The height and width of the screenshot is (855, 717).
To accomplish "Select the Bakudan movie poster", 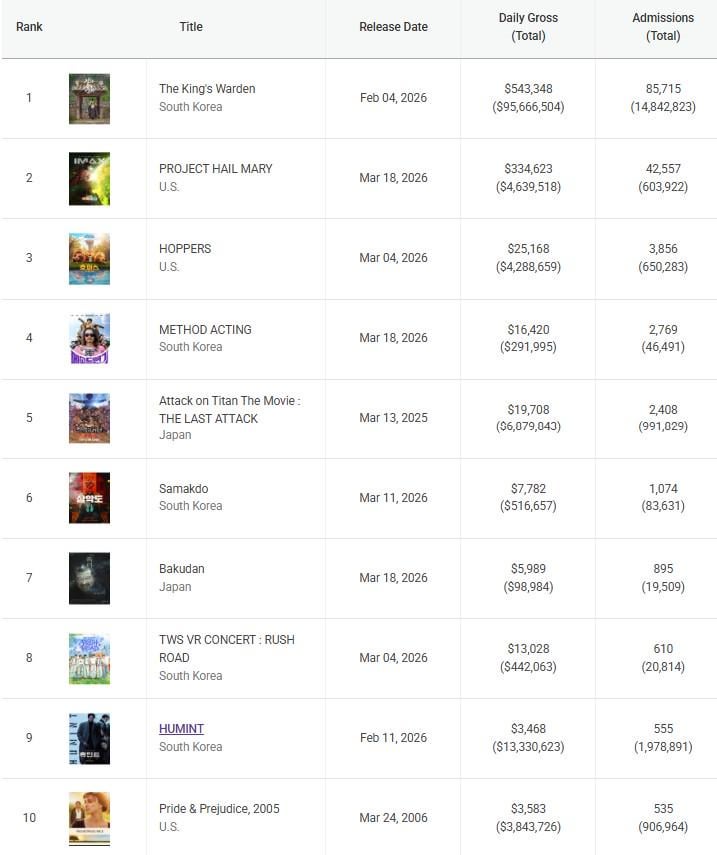I will pyautogui.click(x=89, y=578).
